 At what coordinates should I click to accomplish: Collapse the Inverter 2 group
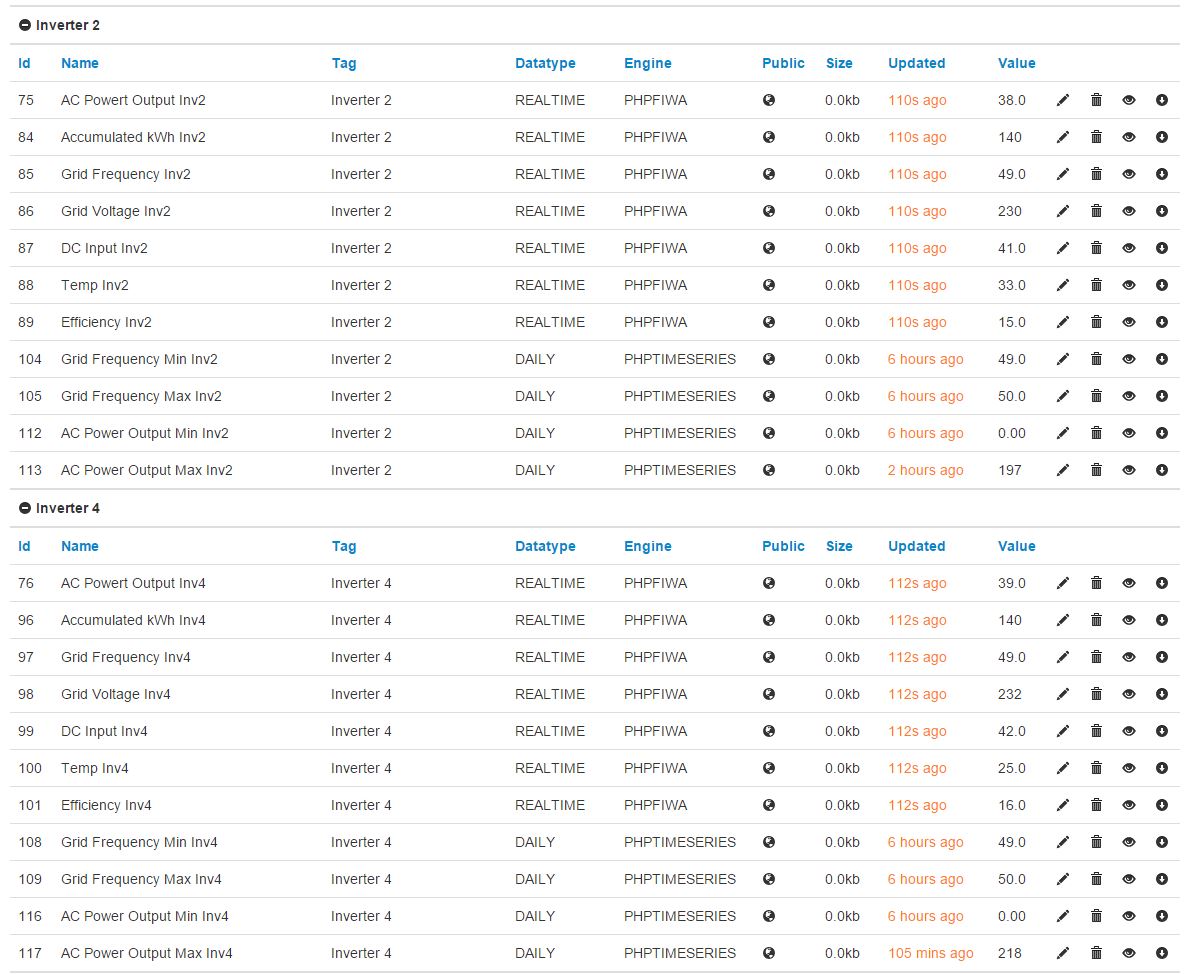(25, 26)
